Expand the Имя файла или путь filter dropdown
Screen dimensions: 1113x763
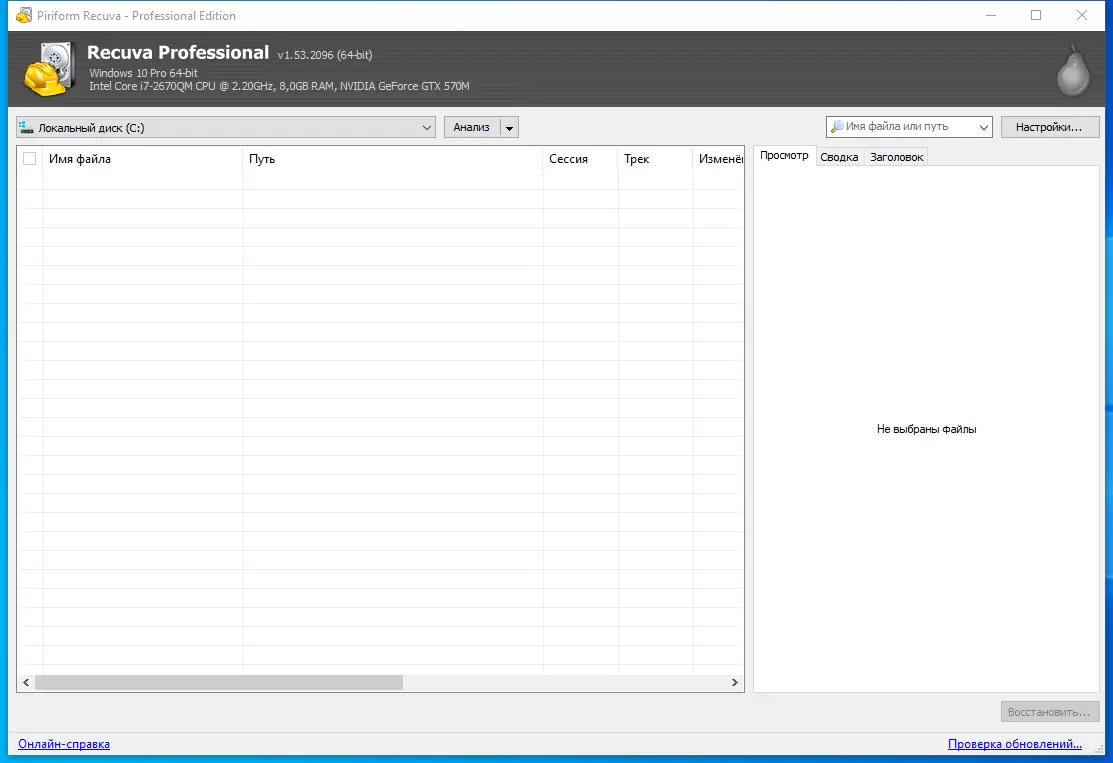click(x=984, y=127)
